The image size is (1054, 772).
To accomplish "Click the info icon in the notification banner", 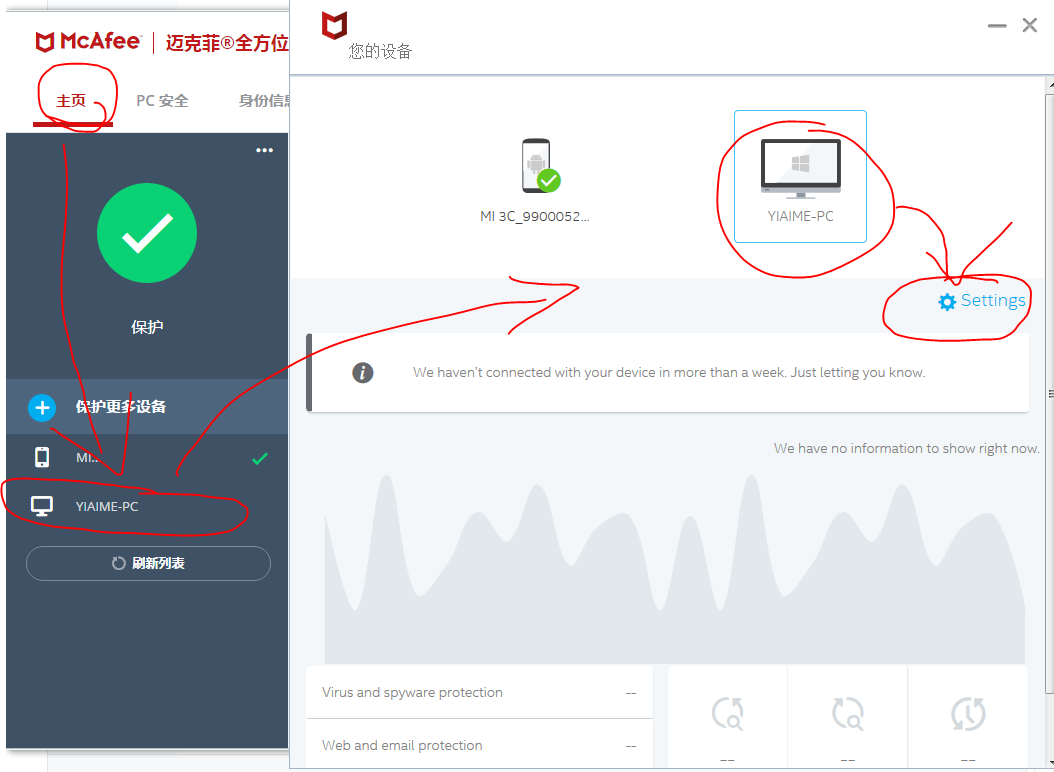I will [363, 373].
